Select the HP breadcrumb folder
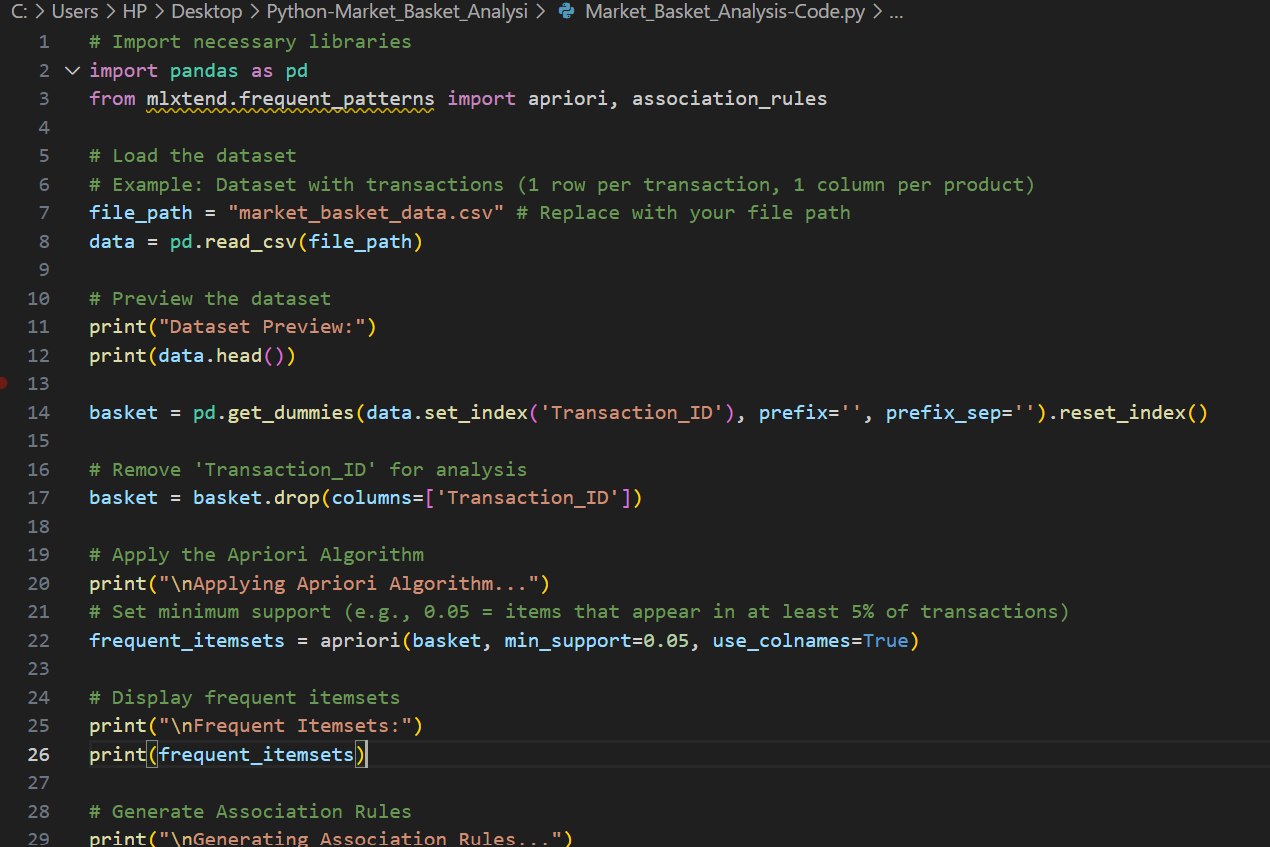This screenshot has width=1270, height=847. [x=134, y=12]
